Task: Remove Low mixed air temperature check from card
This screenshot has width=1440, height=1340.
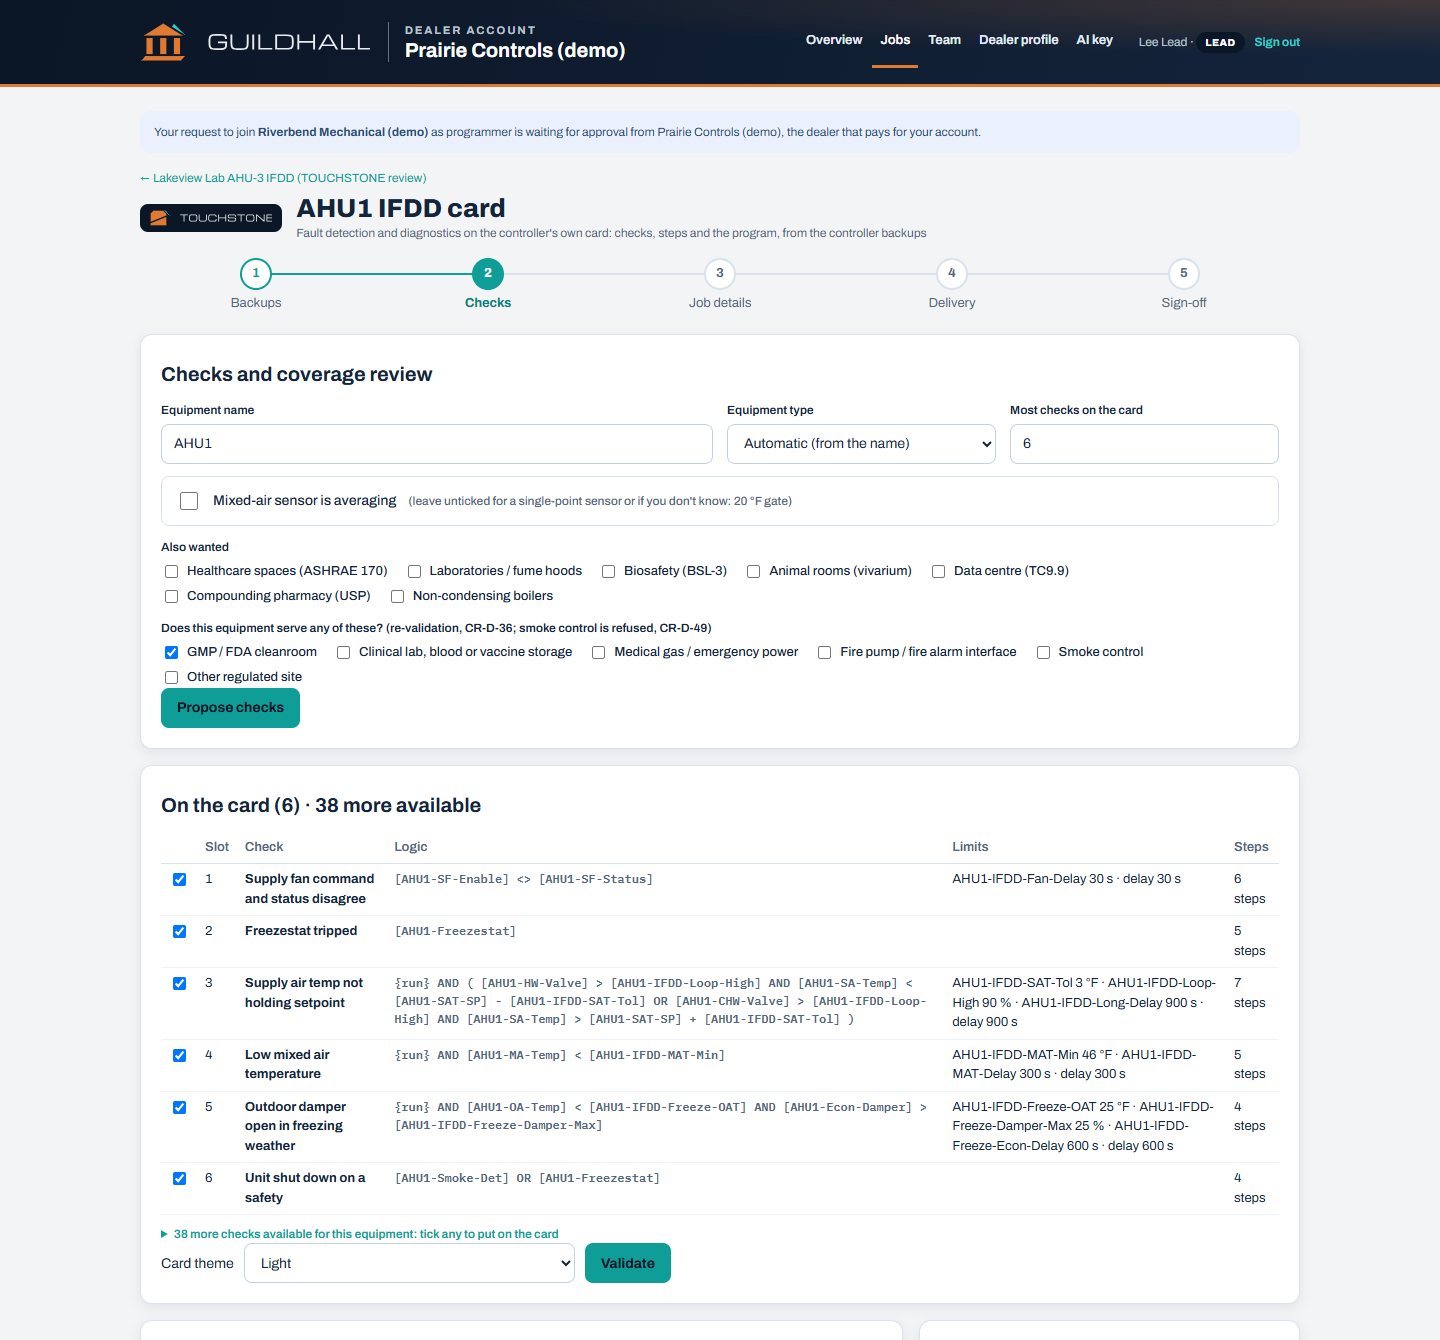Action: (180, 1055)
